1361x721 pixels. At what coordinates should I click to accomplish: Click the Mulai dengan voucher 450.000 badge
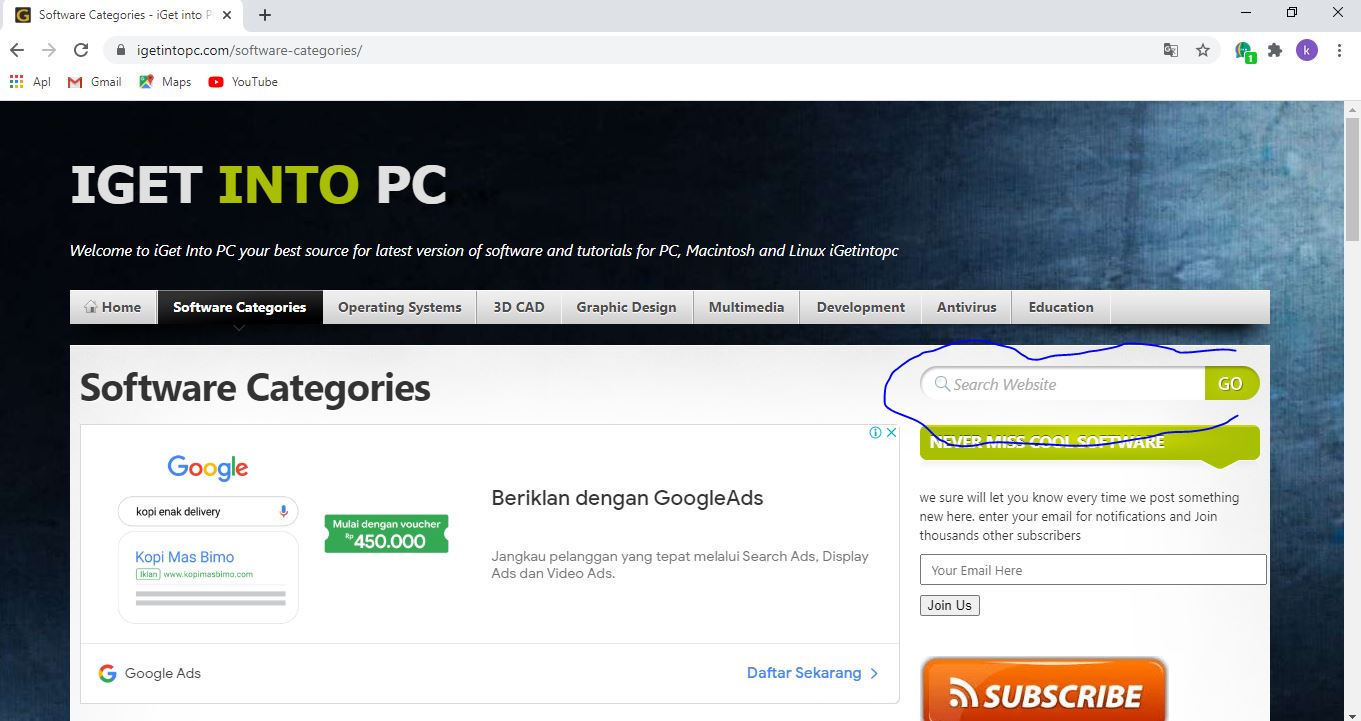[387, 534]
